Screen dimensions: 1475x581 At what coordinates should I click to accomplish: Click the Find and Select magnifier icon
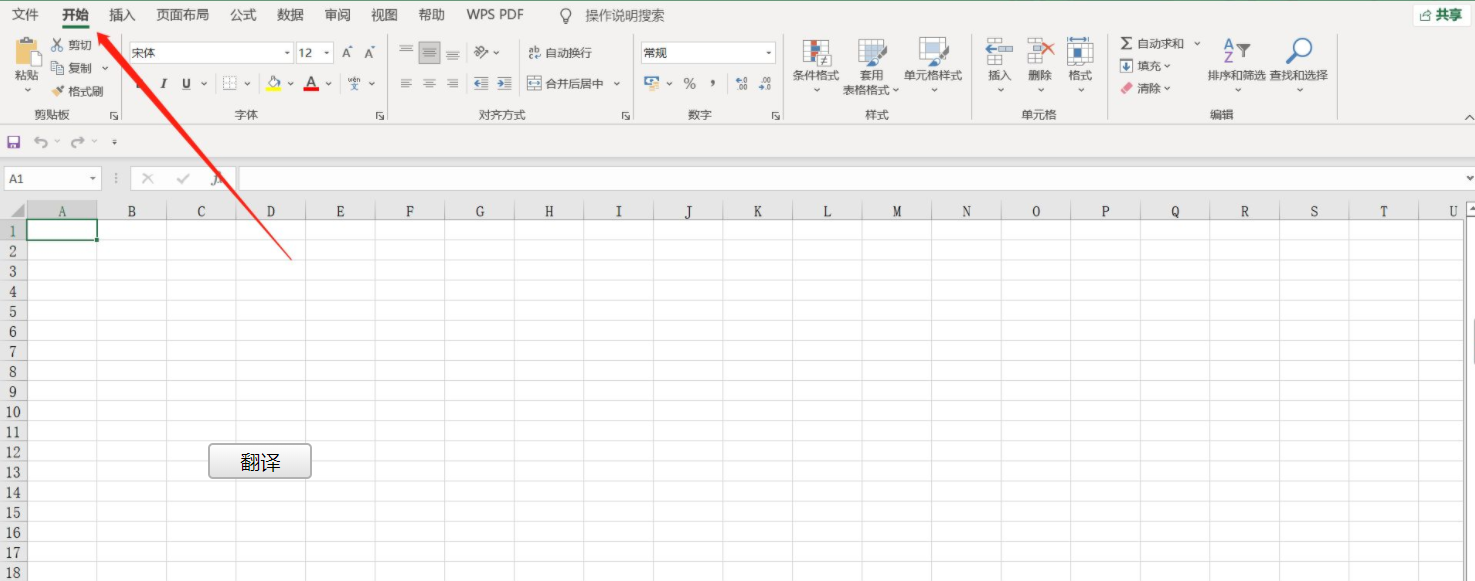pyautogui.click(x=1298, y=52)
